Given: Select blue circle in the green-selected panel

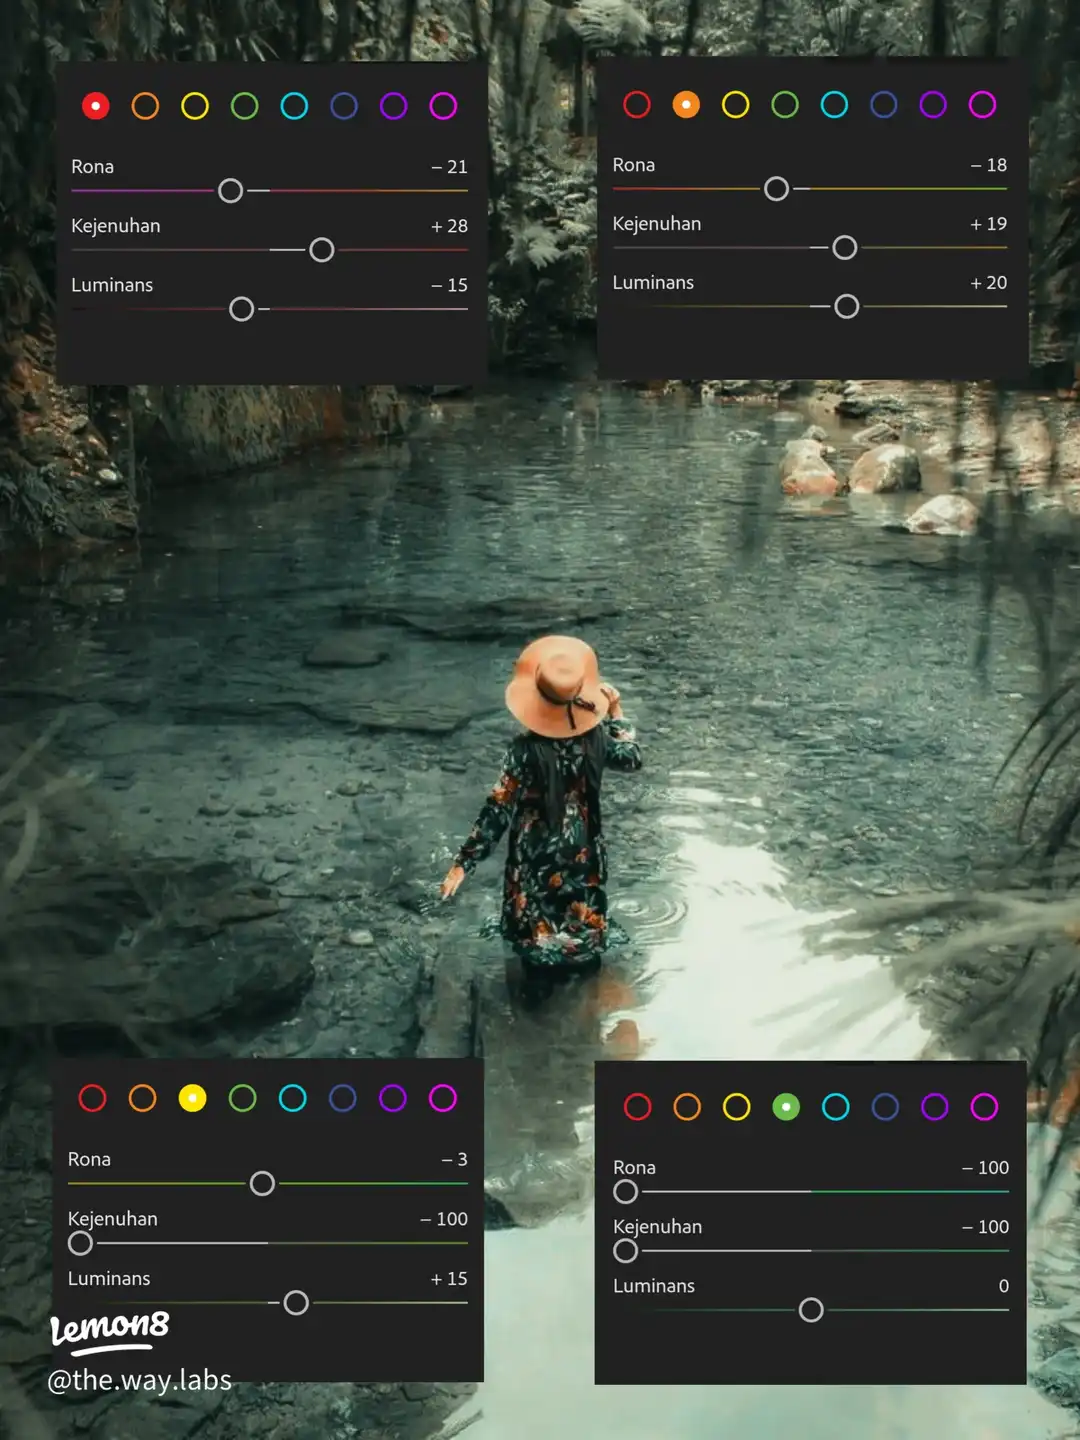Looking at the screenshot, I should tap(885, 1107).
